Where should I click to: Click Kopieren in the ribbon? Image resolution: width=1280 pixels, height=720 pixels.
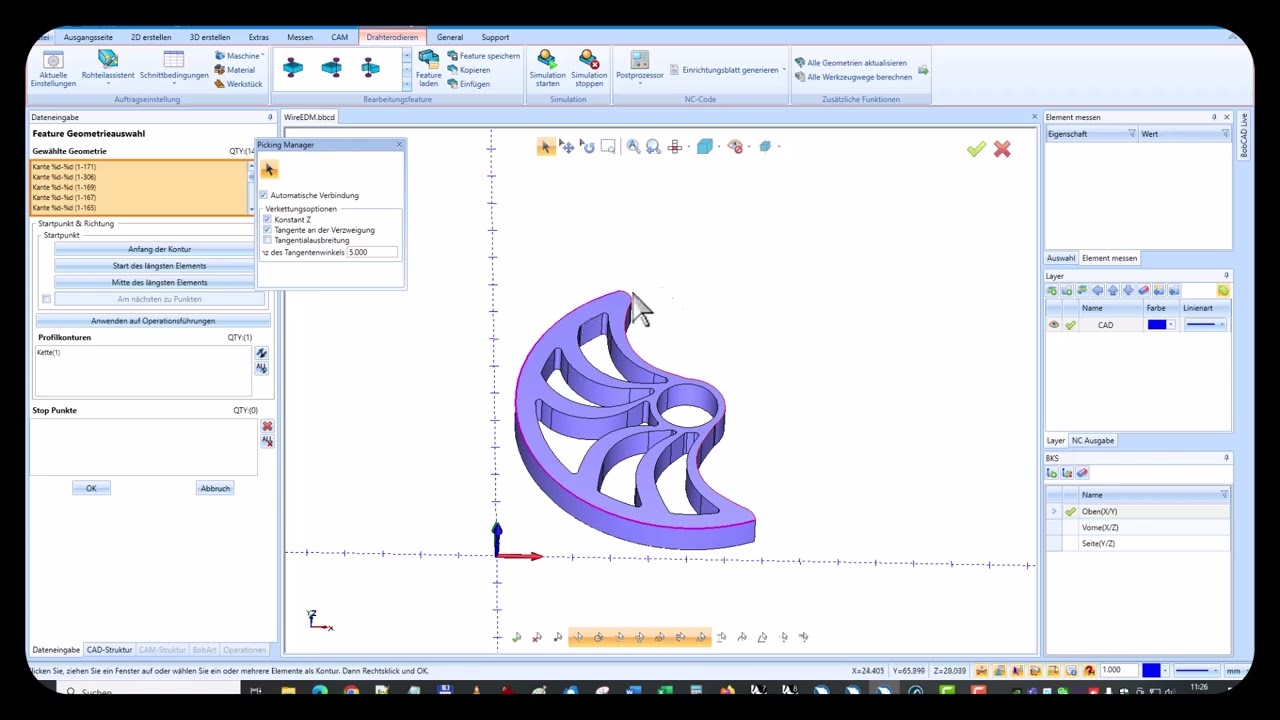468,70
